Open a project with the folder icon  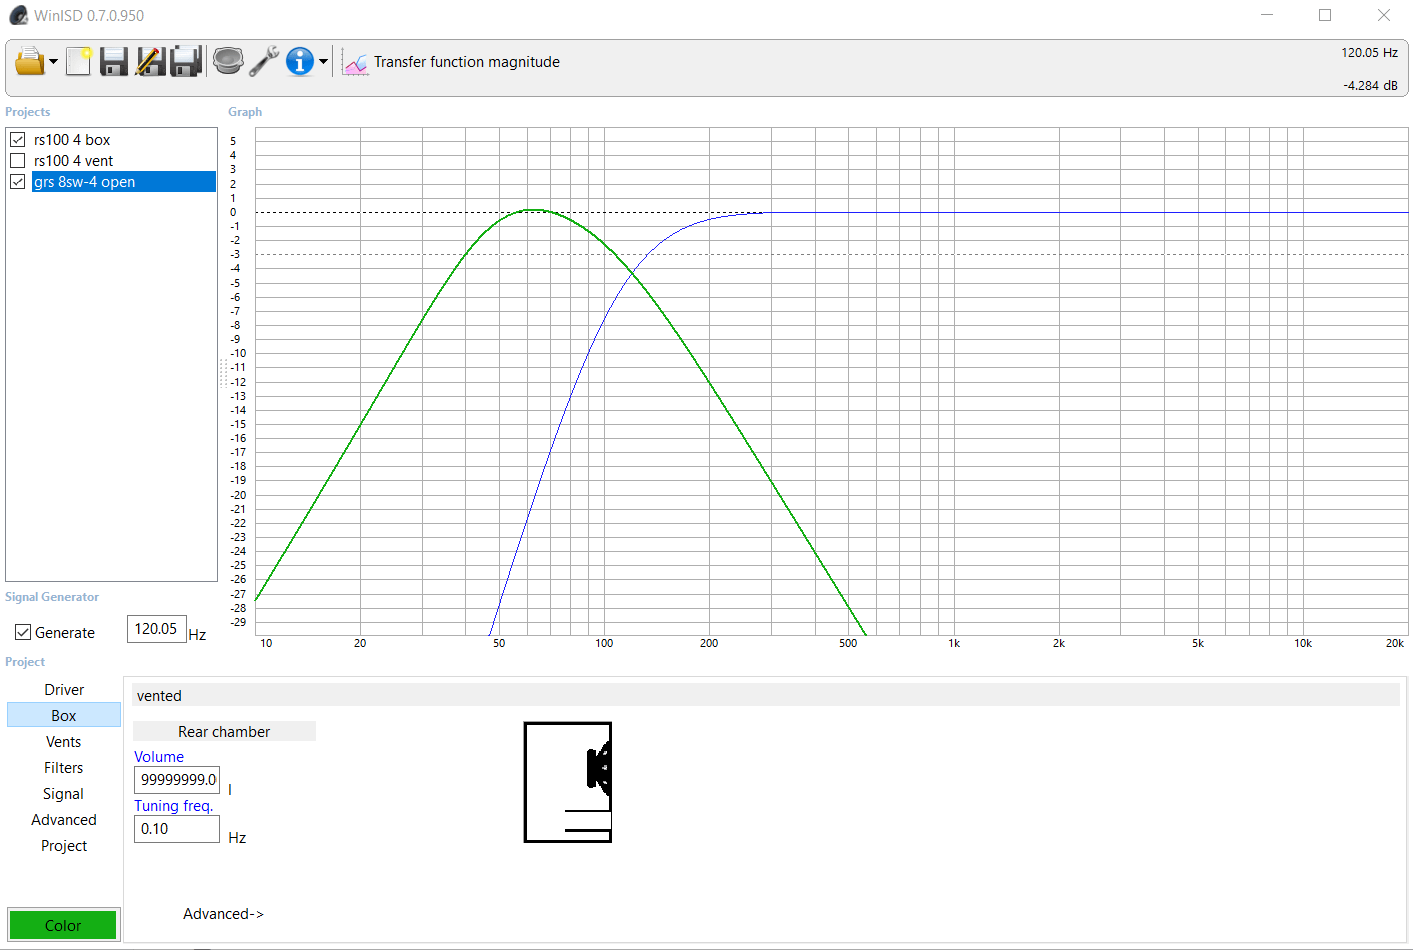(x=30, y=62)
